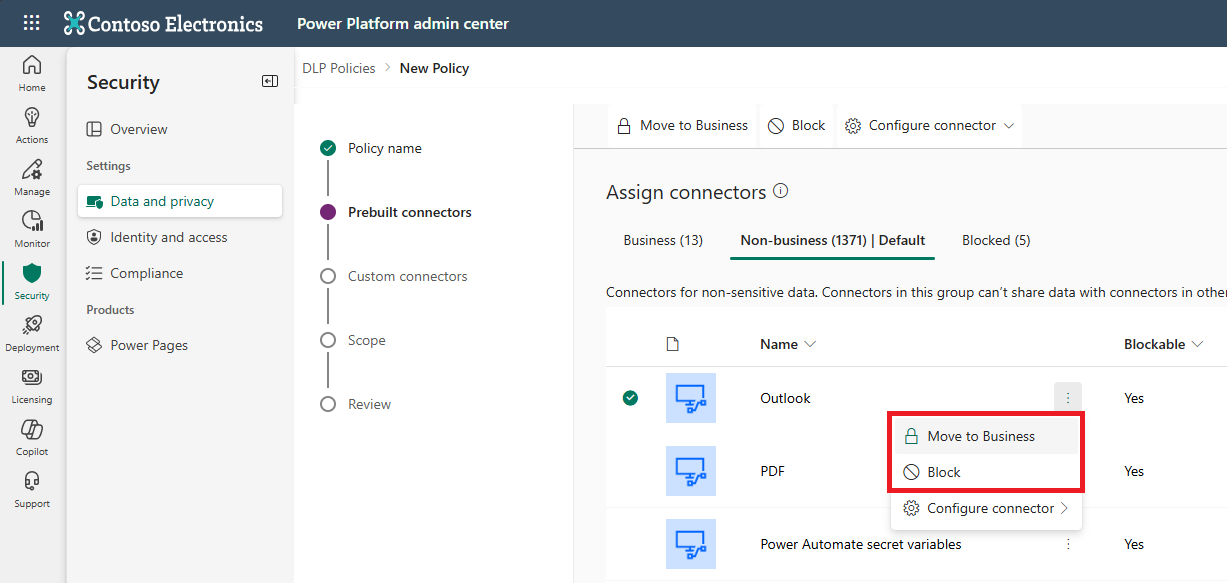Choose Block in the context menu
The width and height of the screenshot is (1227, 583).
985,472
